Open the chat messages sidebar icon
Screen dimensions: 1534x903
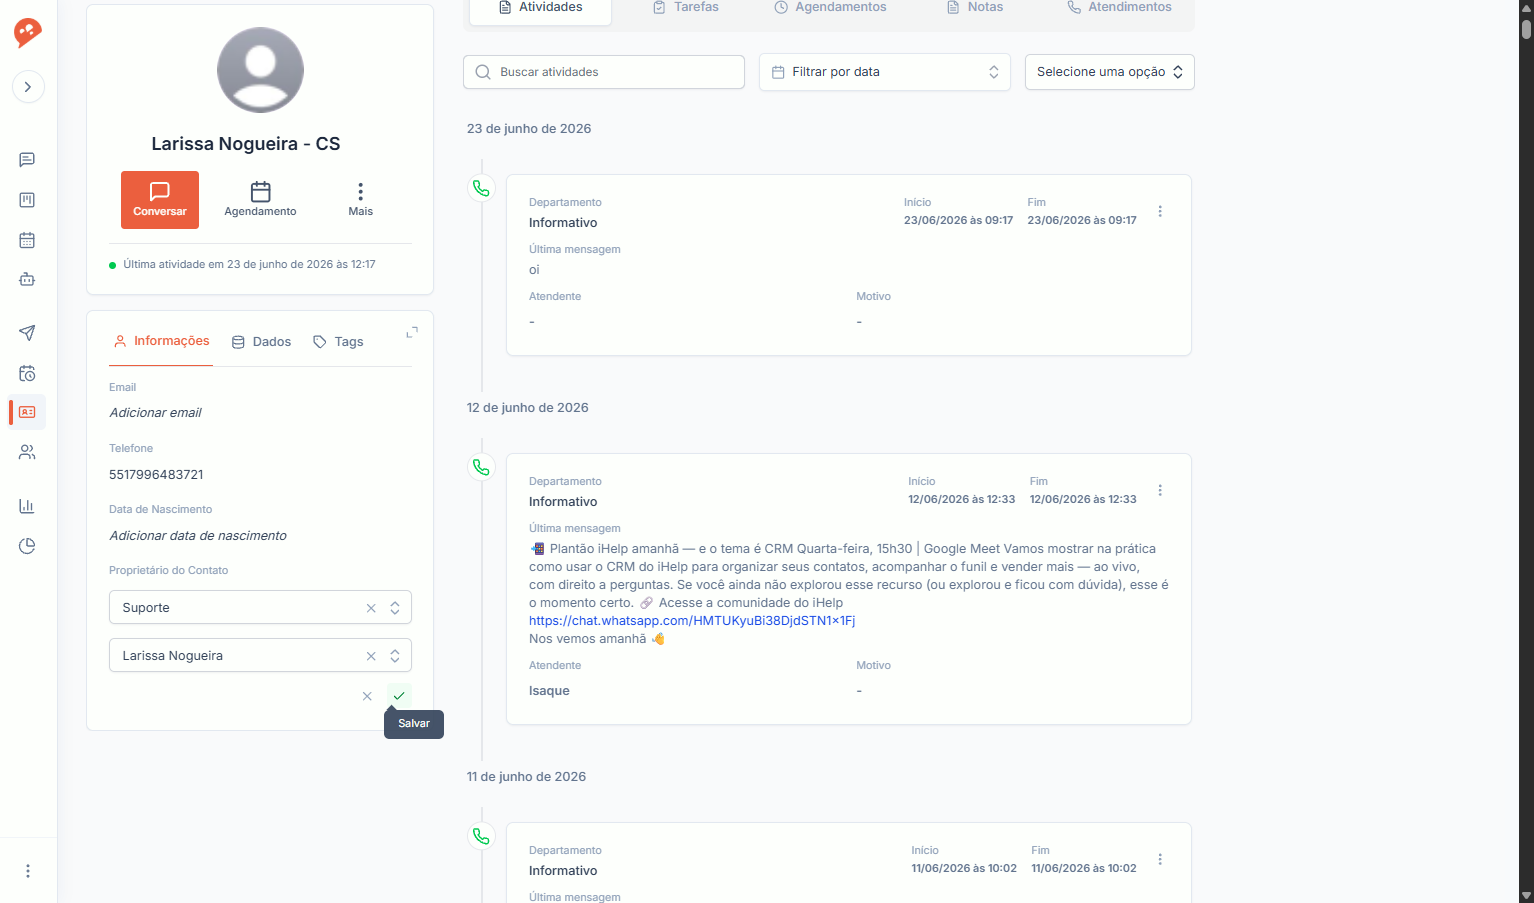[x=27, y=160]
